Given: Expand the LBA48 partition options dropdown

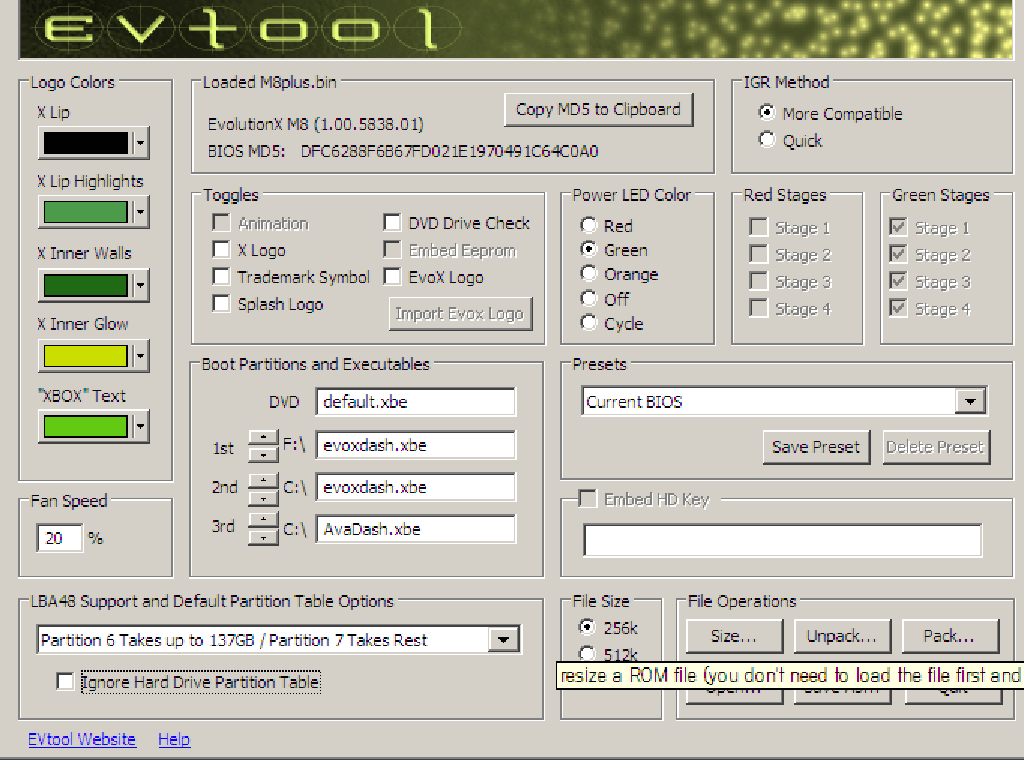Looking at the screenshot, I should (x=504, y=639).
